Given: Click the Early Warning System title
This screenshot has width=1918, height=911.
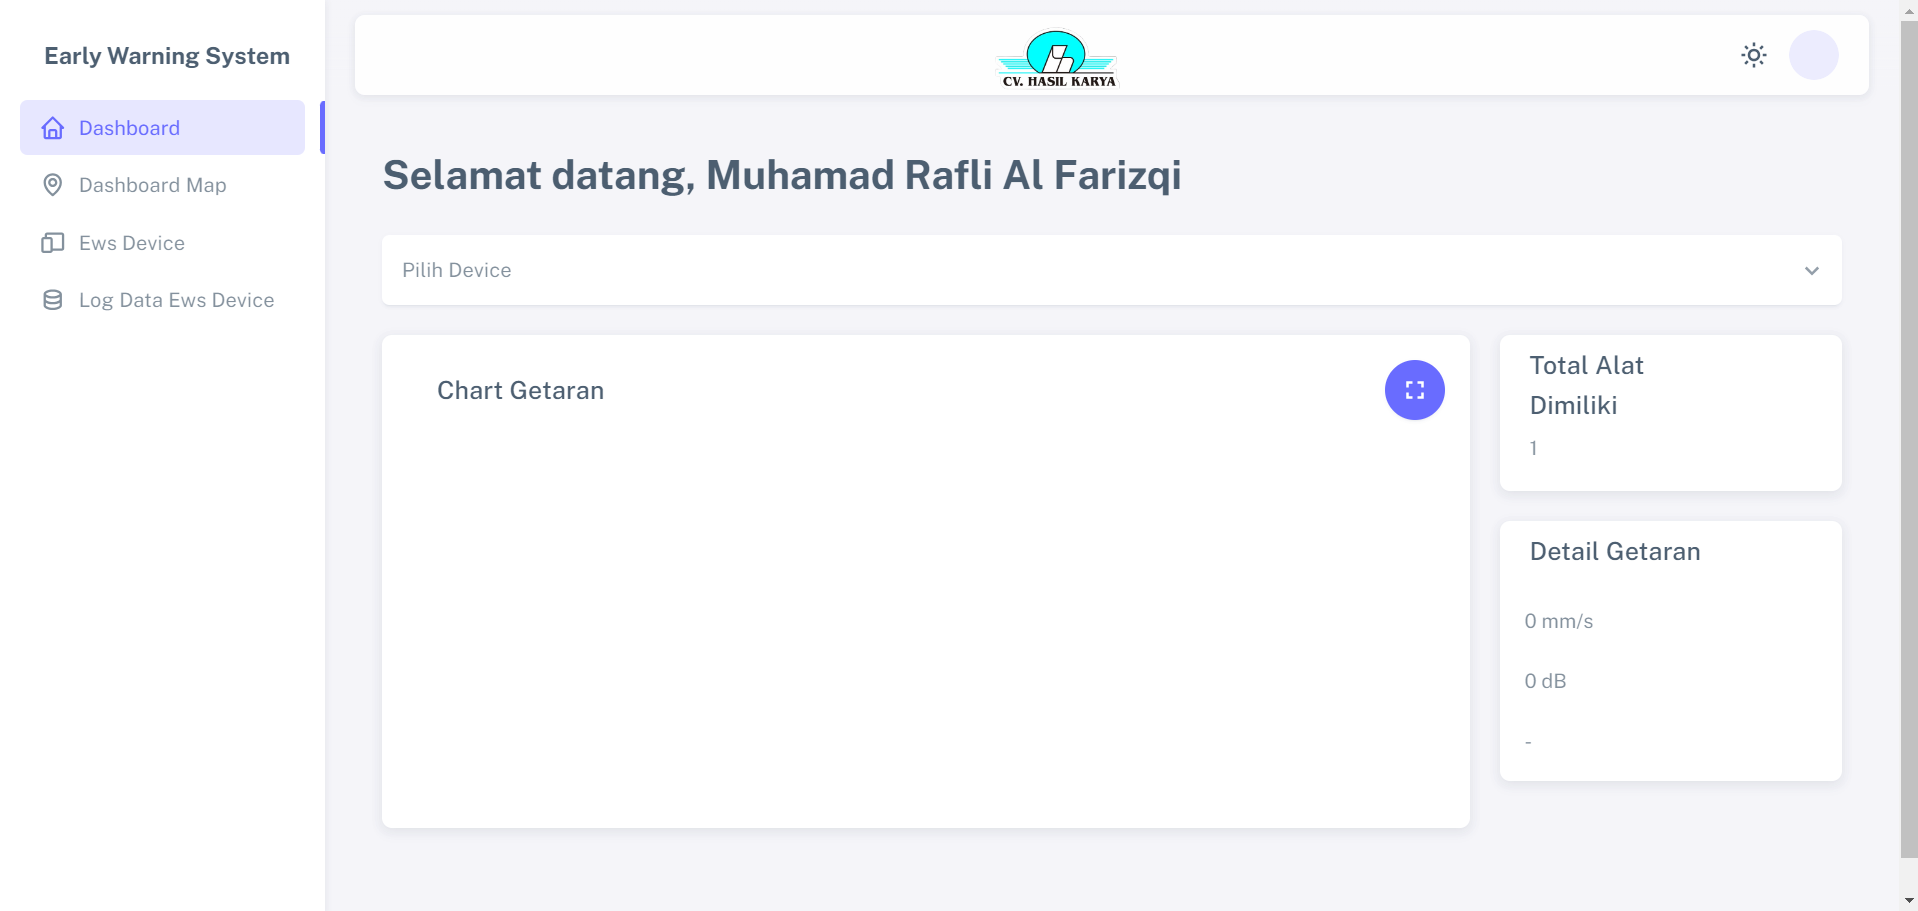Looking at the screenshot, I should point(167,56).
